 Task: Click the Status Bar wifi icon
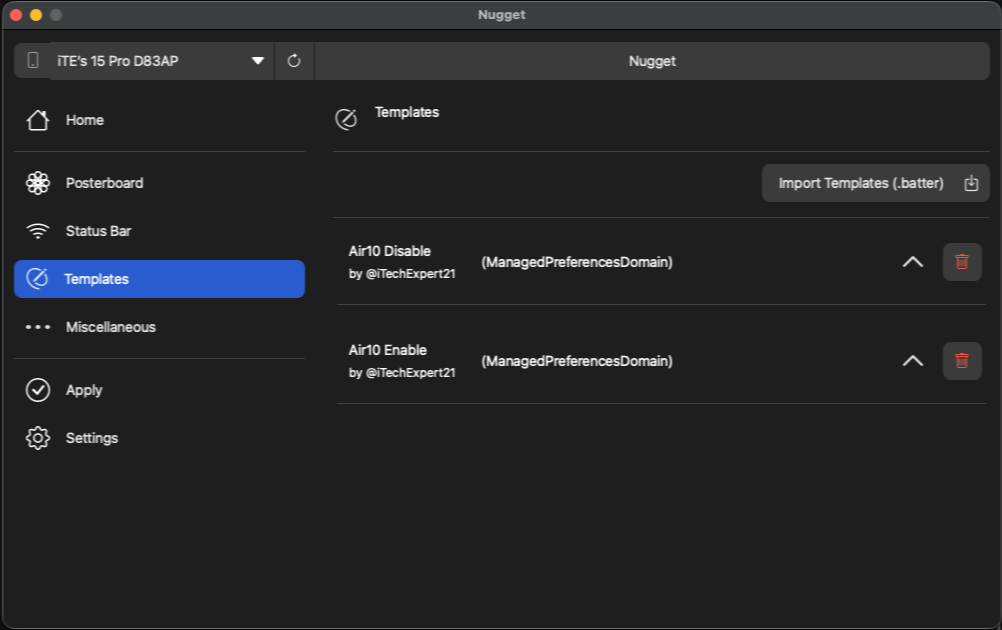click(38, 231)
